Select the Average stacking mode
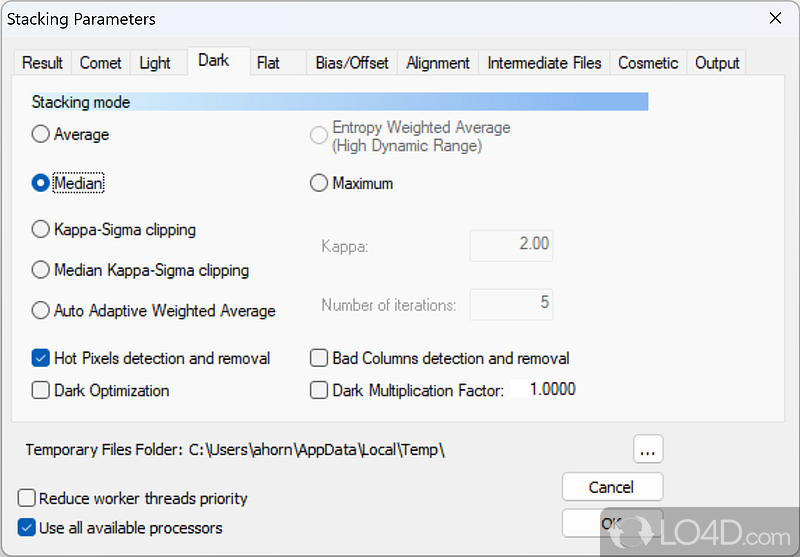 click(x=41, y=134)
